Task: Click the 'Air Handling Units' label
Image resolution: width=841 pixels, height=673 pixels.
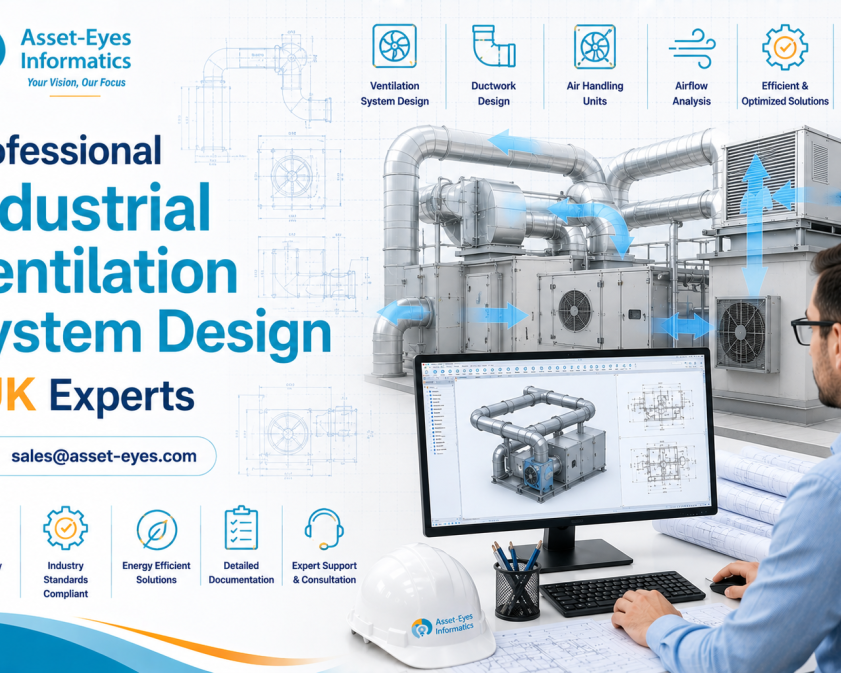Action: coord(595,93)
